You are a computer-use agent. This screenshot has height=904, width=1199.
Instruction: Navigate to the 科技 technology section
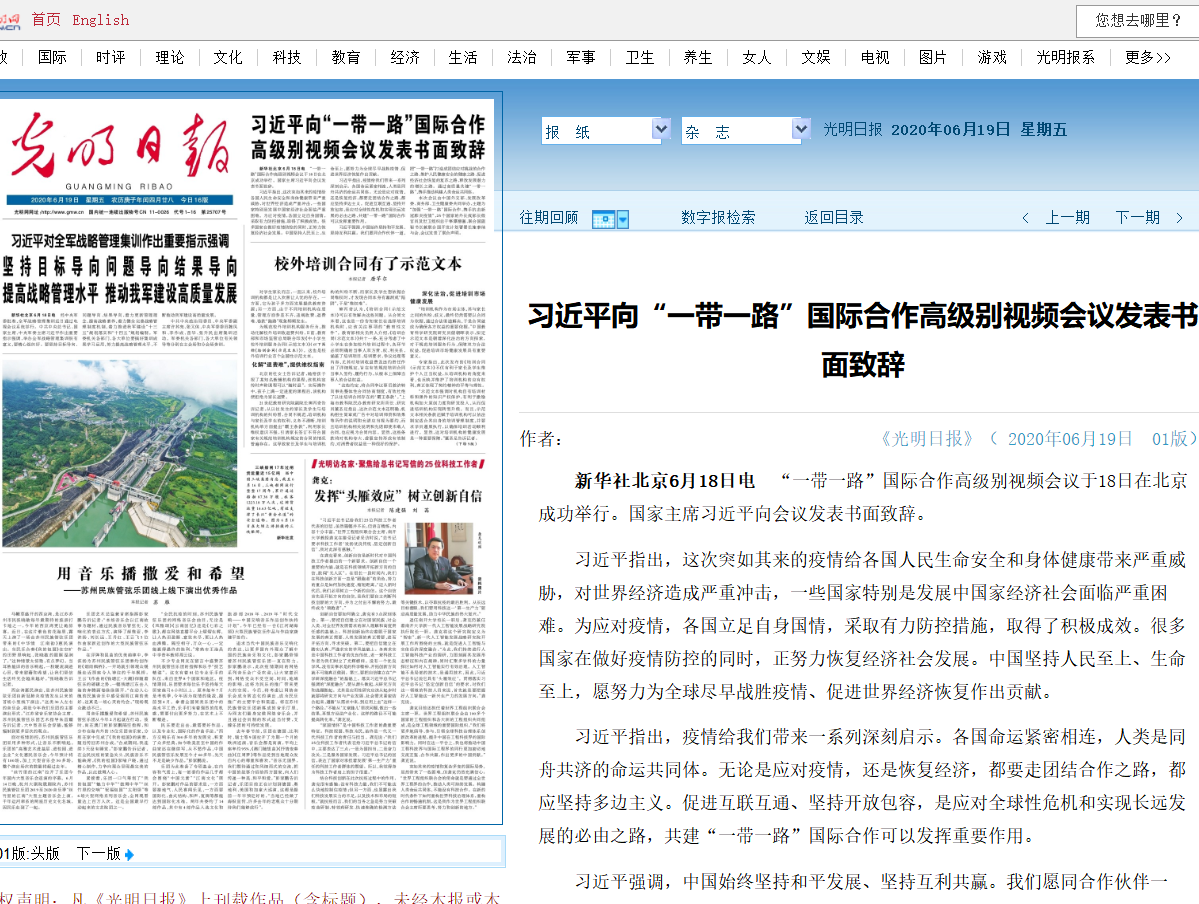287,57
